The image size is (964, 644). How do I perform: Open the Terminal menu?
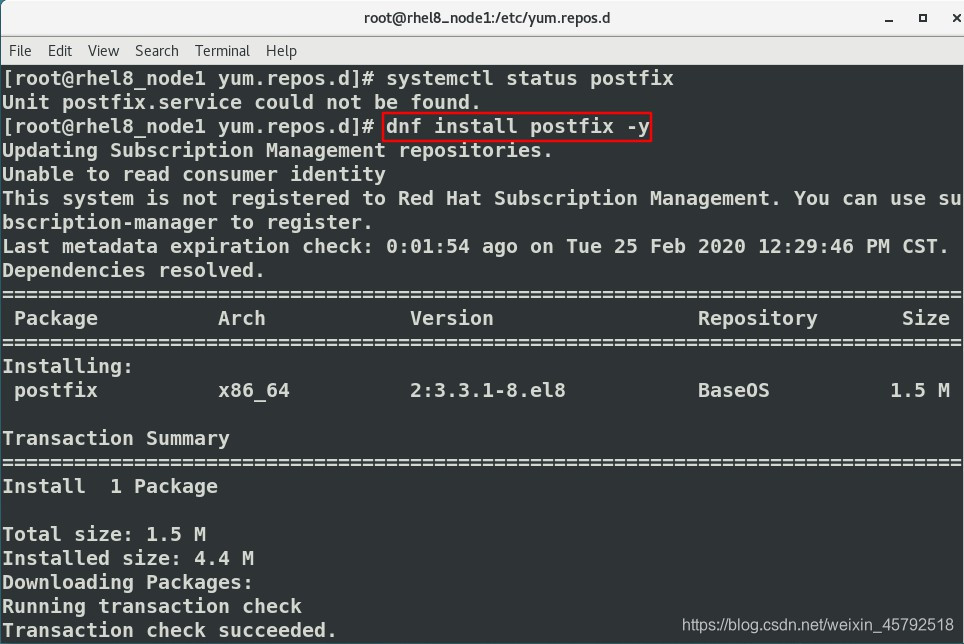coord(222,51)
